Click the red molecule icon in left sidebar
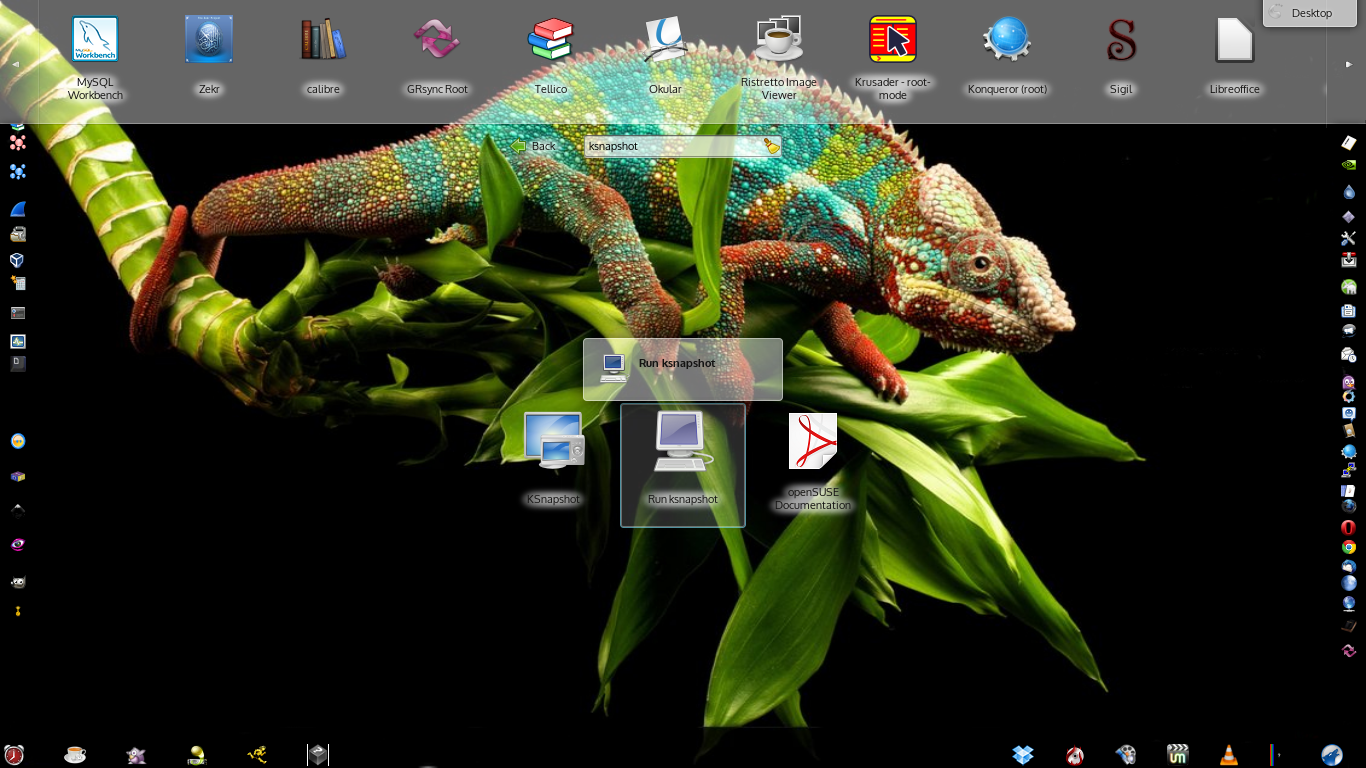The width and height of the screenshot is (1366, 768). coord(17,143)
